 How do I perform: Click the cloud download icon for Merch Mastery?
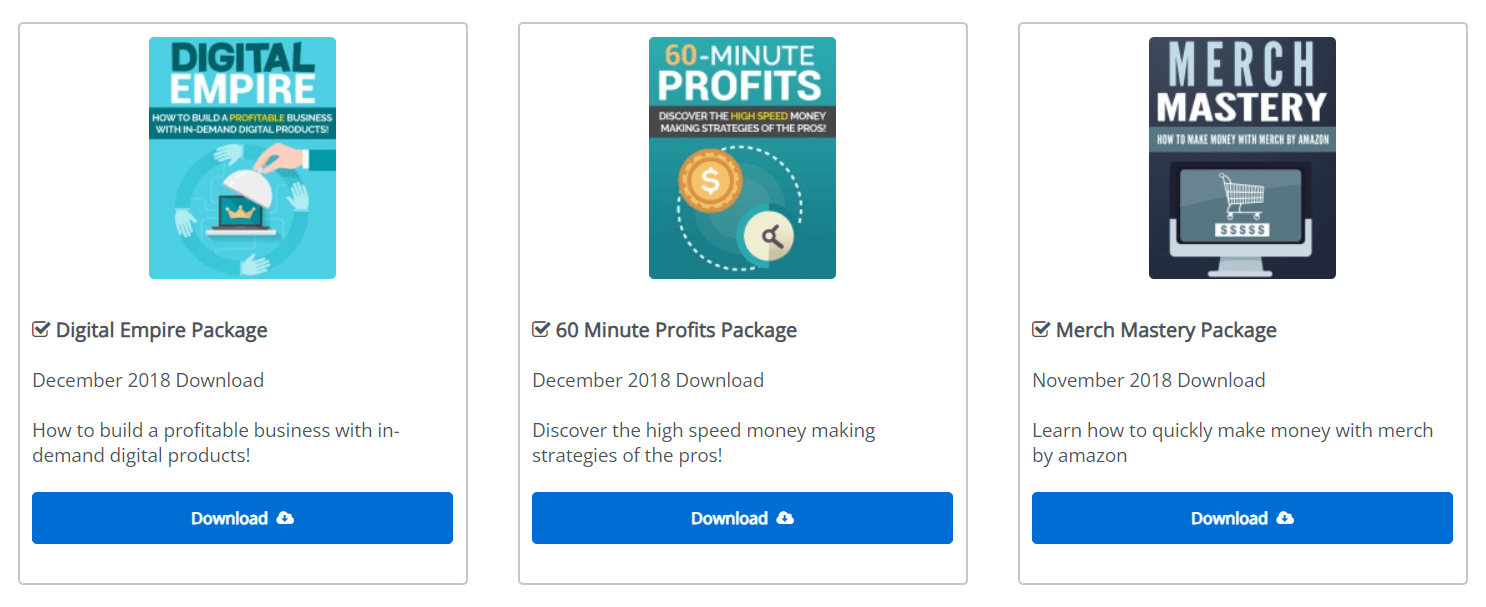click(x=1285, y=518)
